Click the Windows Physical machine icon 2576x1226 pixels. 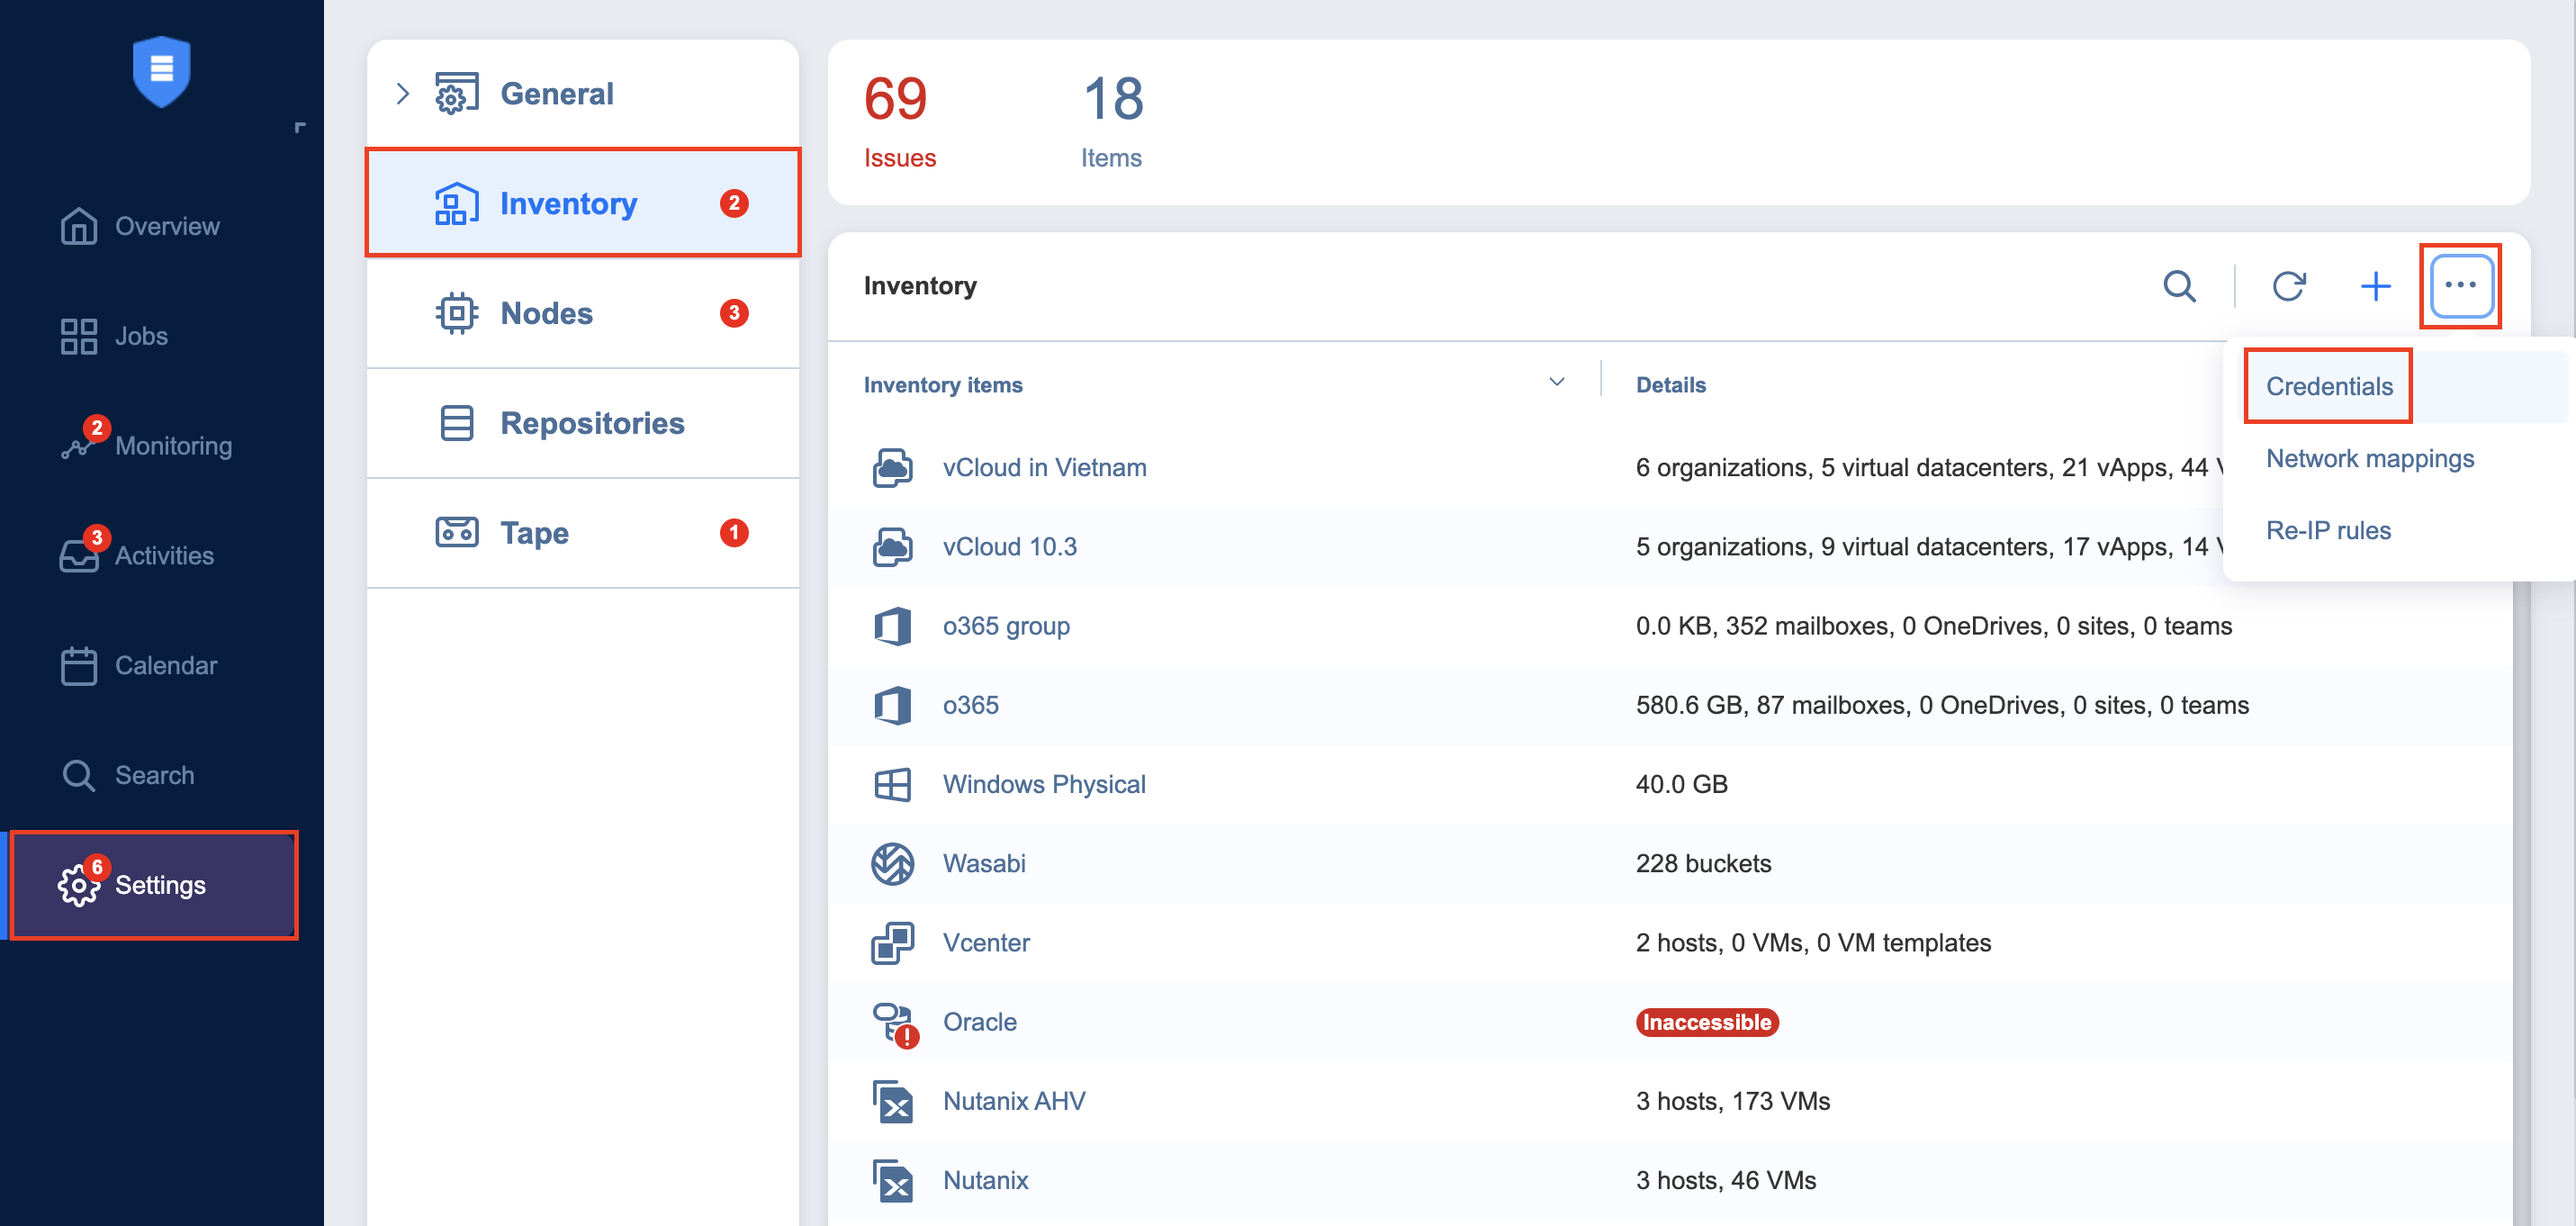tap(892, 785)
